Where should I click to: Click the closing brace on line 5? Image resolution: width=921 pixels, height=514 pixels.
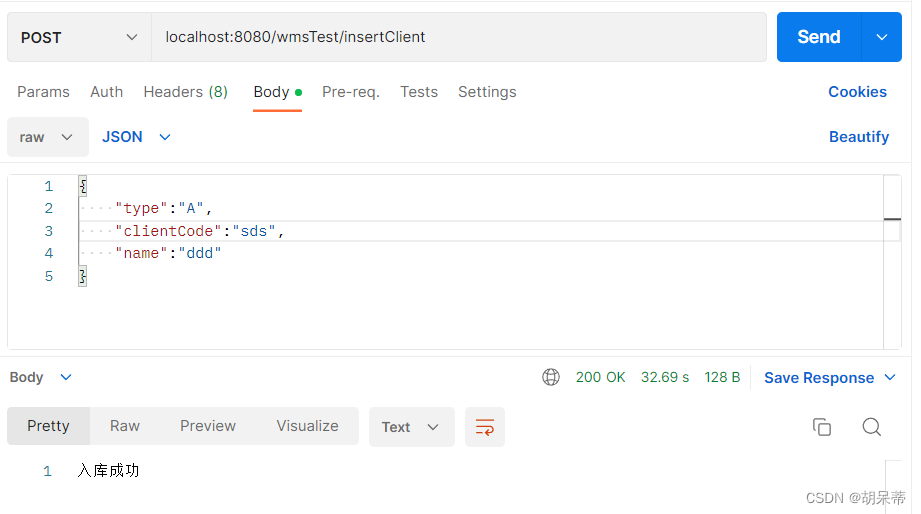82,276
